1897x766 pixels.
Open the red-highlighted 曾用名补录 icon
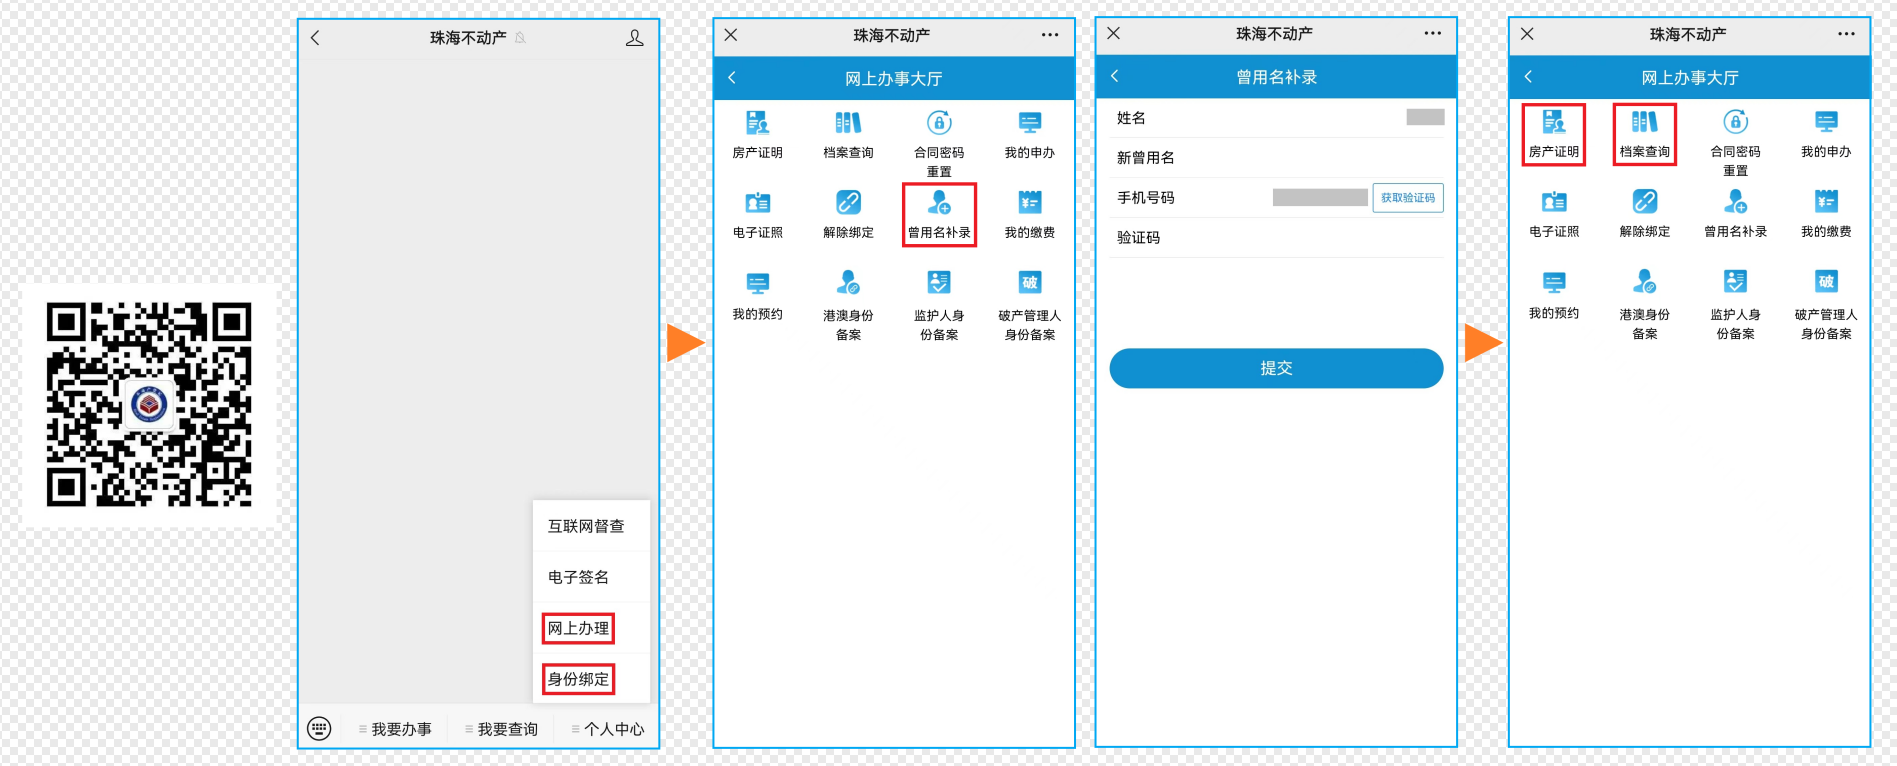coord(938,214)
